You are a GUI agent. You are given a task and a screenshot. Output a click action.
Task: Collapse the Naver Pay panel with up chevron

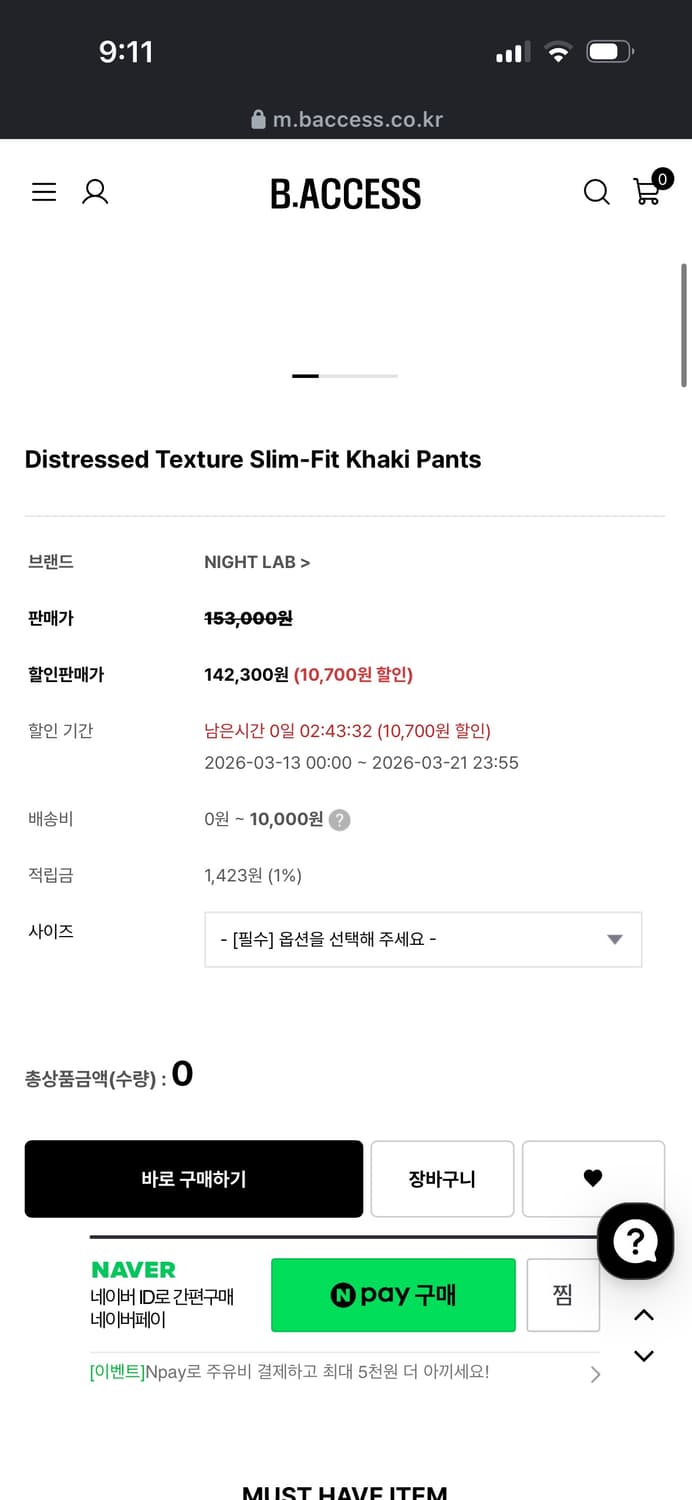tap(644, 1315)
